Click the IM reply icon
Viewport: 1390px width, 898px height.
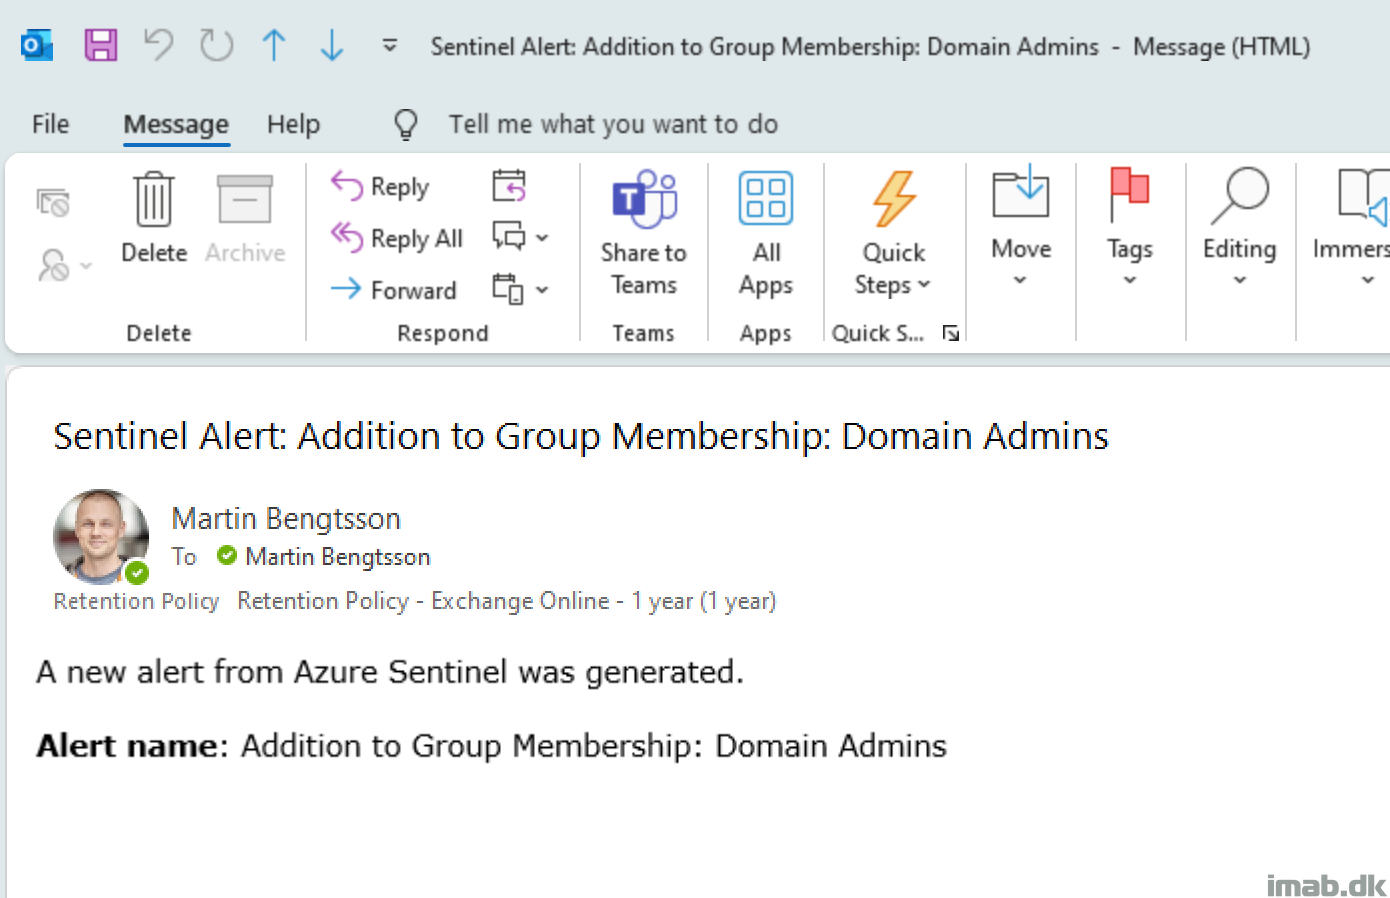click(509, 237)
